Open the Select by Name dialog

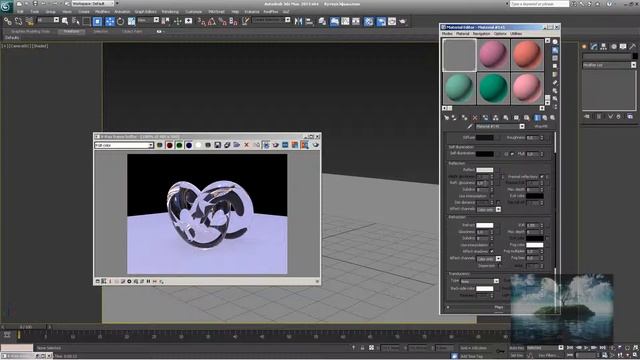[76, 21]
